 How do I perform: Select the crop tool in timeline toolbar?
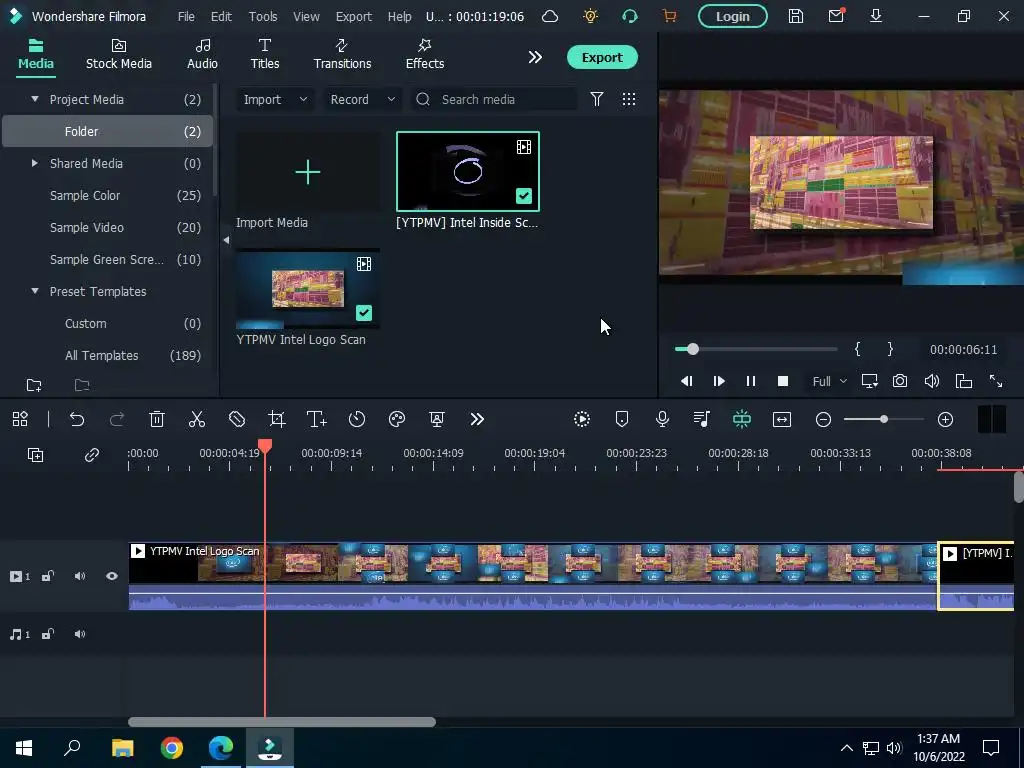[x=277, y=419]
